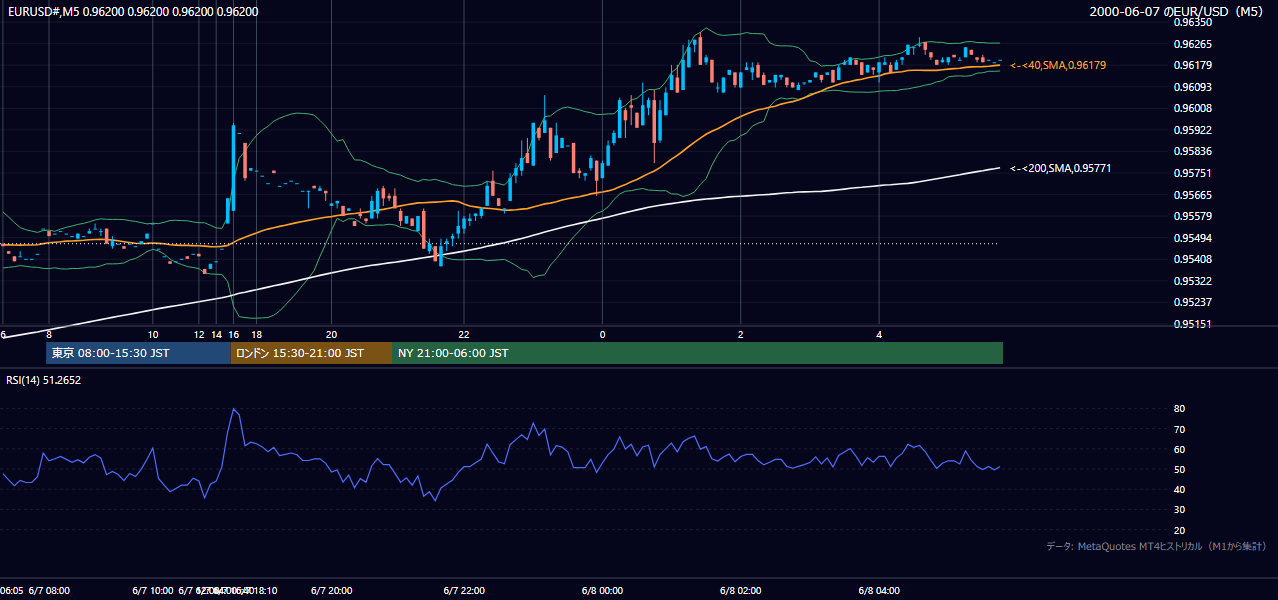Click the bottom date label '6/8 00:00'
Image resolution: width=1278 pixels, height=600 pixels.
pos(602,590)
